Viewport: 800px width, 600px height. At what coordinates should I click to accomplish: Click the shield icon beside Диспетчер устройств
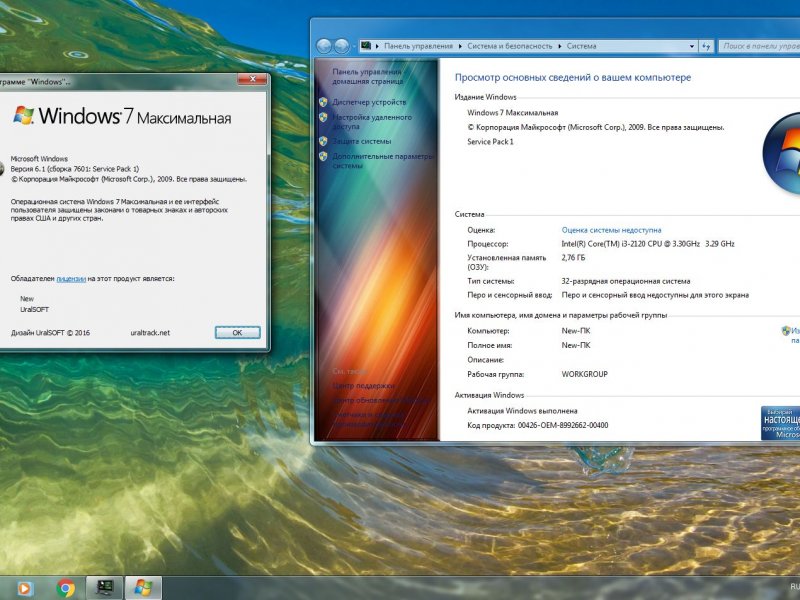tap(323, 102)
